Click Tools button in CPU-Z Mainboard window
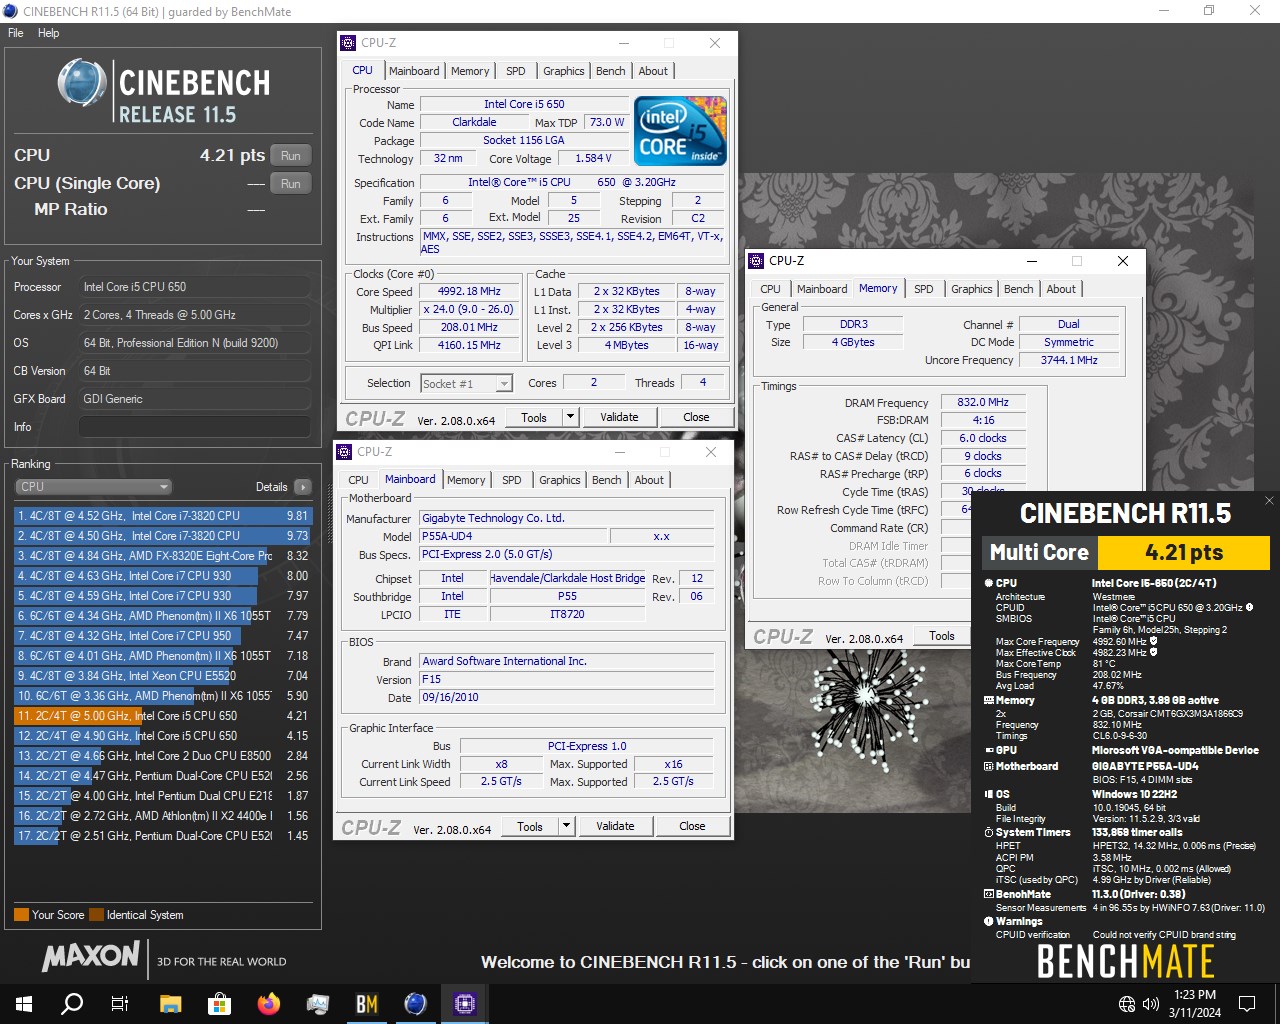 click(530, 826)
